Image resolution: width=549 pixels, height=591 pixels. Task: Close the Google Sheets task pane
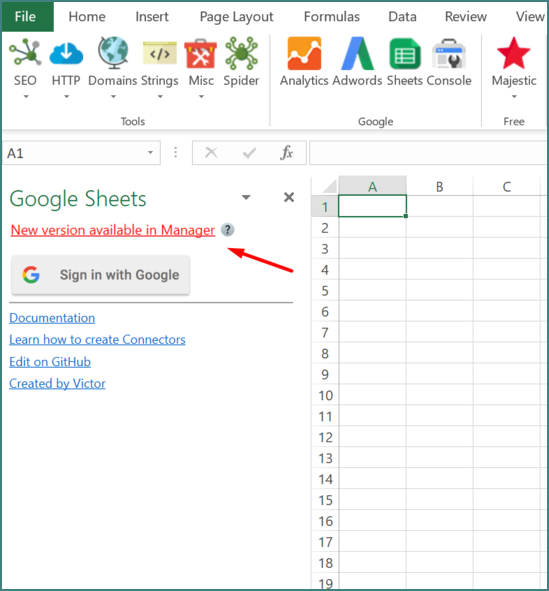pos(289,197)
